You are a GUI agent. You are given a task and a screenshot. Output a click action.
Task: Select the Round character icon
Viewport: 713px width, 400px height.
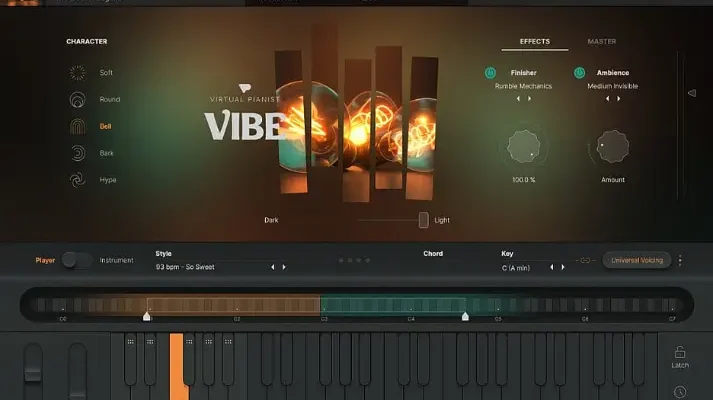point(78,100)
